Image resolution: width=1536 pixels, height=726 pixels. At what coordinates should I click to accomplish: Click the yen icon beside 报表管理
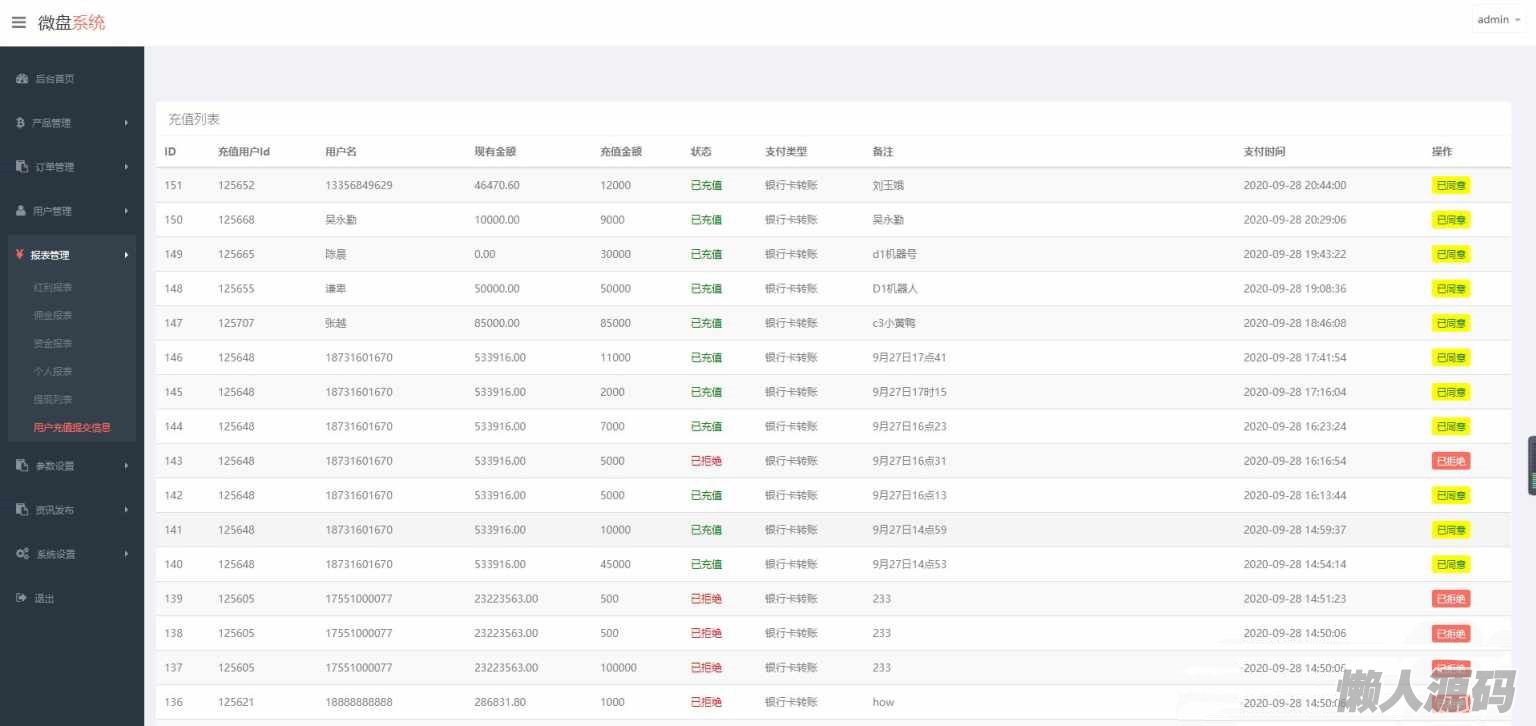point(20,255)
